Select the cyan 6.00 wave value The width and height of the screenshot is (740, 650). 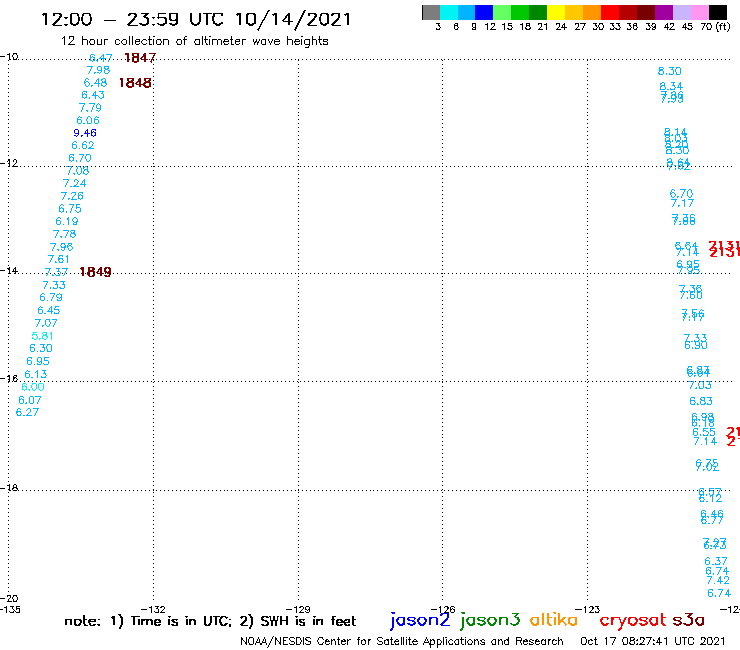click(x=33, y=387)
